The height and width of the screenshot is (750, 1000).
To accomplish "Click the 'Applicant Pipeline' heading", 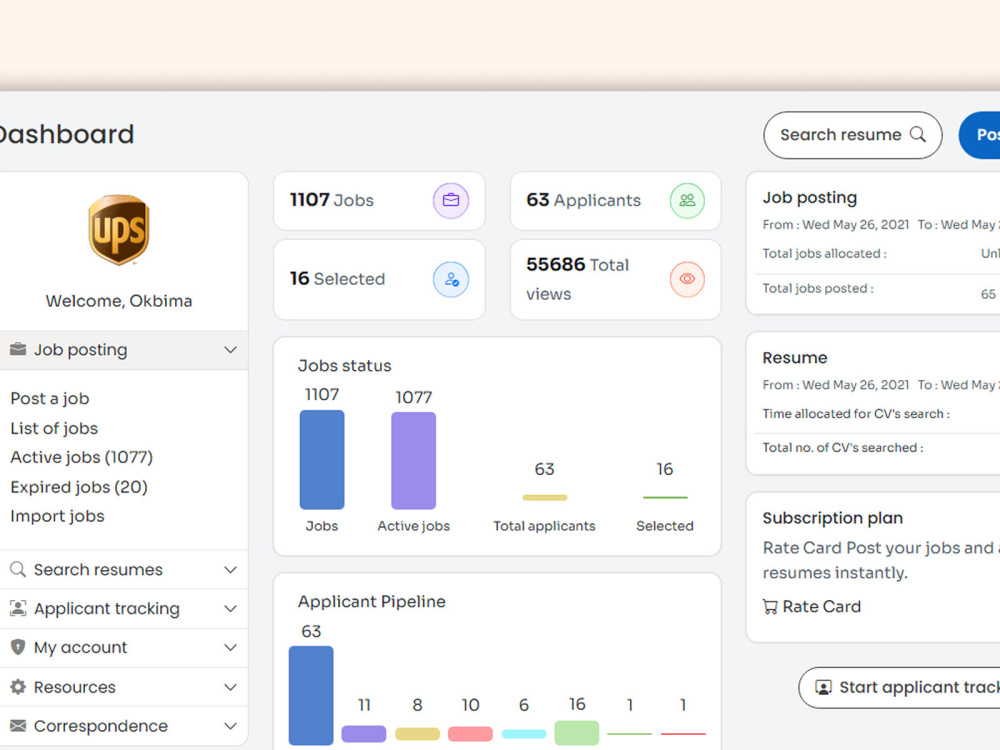I will (372, 601).
